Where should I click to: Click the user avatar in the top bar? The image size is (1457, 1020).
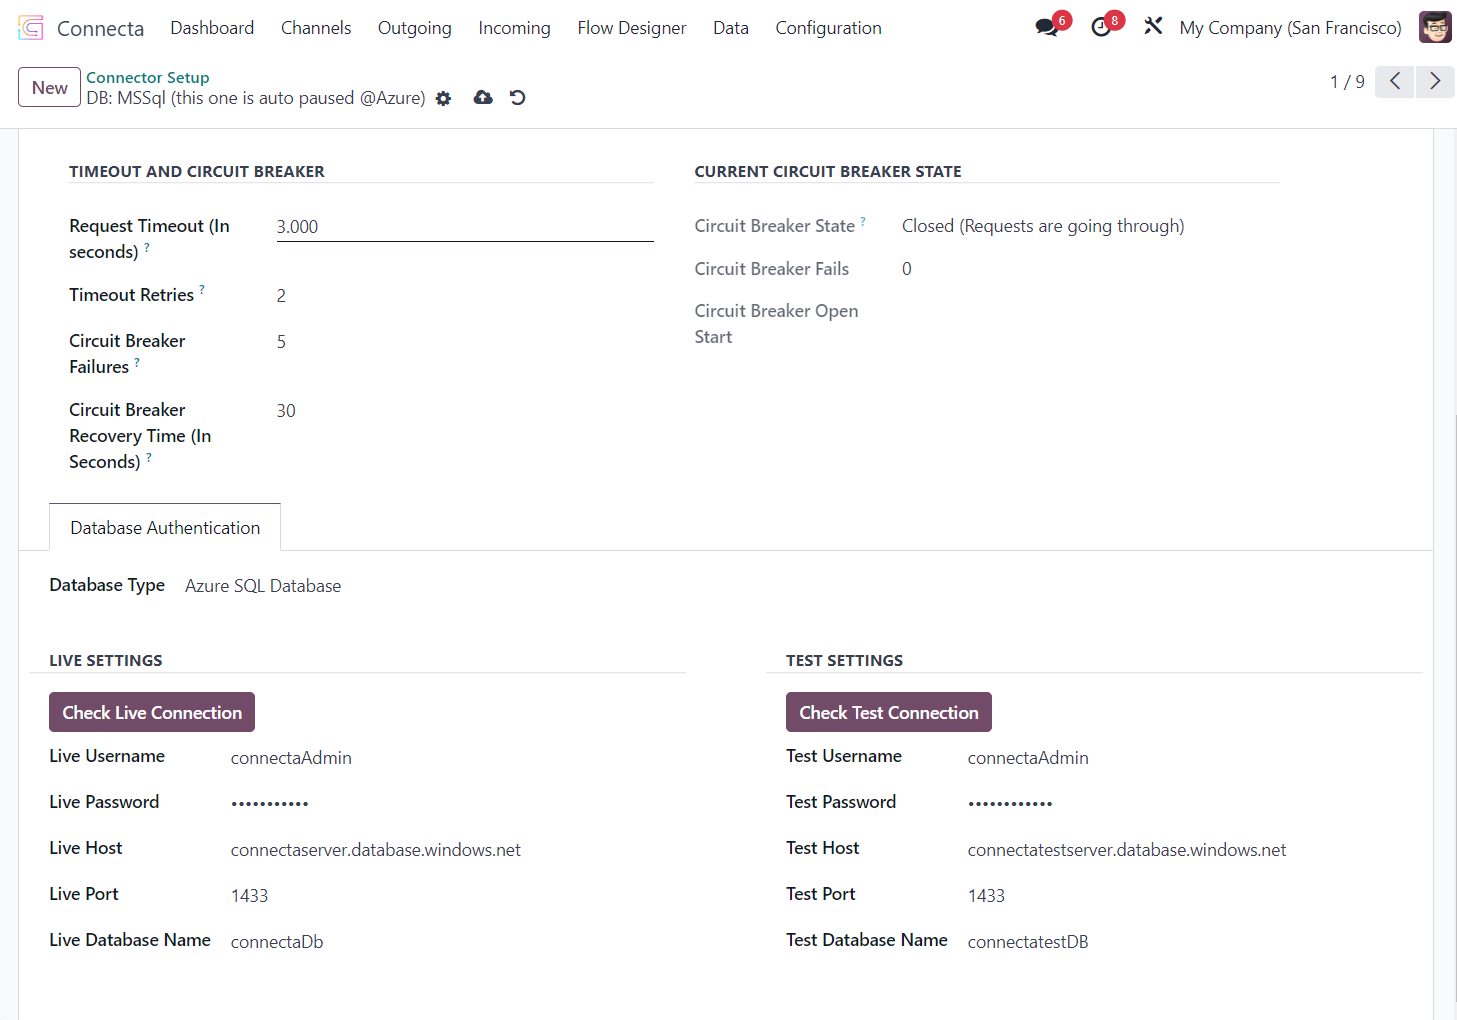coord(1435,28)
